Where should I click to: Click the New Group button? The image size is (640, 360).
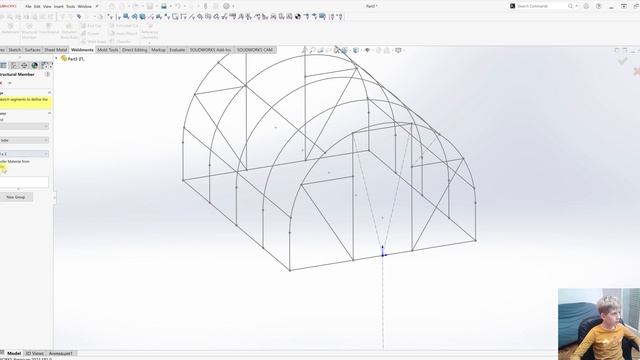click(16, 197)
